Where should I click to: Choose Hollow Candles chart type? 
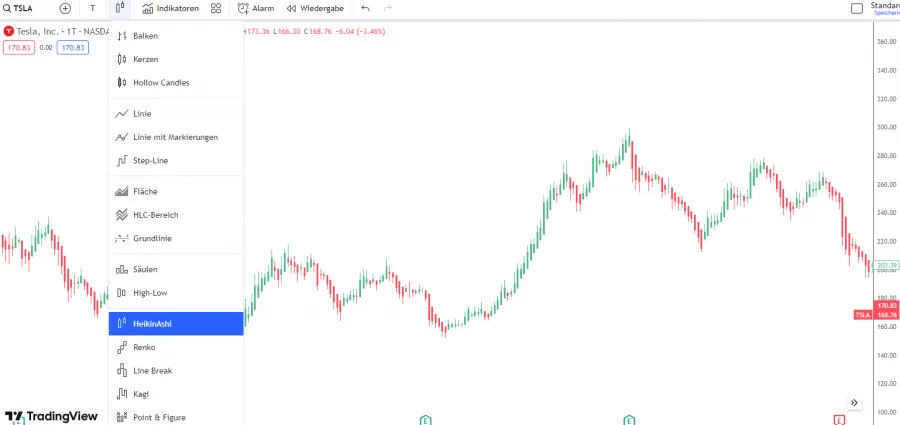click(x=176, y=83)
